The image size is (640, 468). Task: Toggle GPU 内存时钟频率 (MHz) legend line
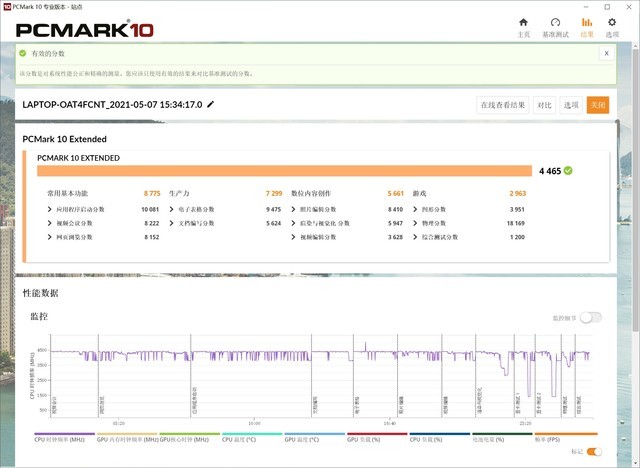pos(127,438)
